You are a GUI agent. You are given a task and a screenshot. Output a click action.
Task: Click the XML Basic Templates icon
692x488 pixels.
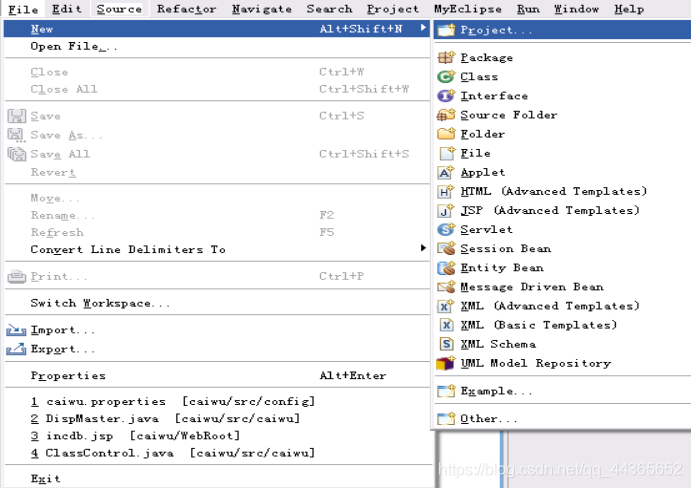coord(446,325)
